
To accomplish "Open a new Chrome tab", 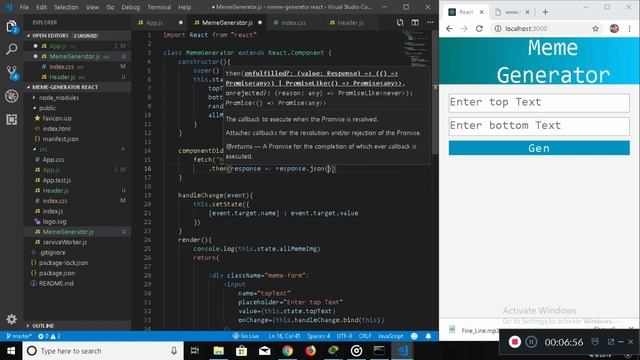I will (x=545, y=12).
